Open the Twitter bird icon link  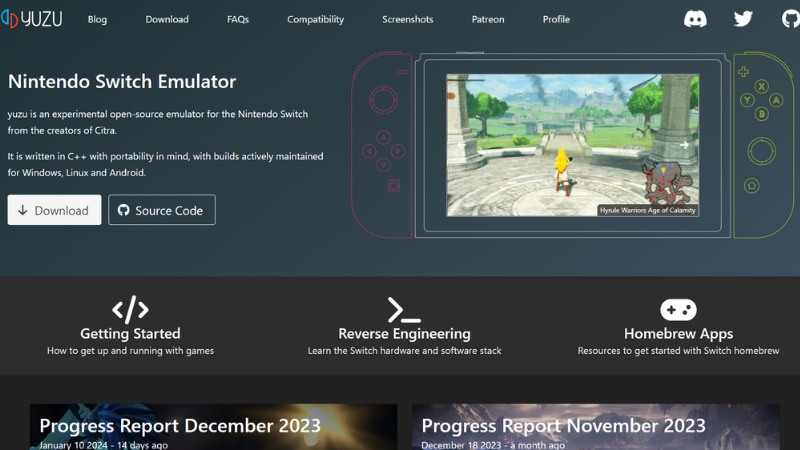point(743,19)
